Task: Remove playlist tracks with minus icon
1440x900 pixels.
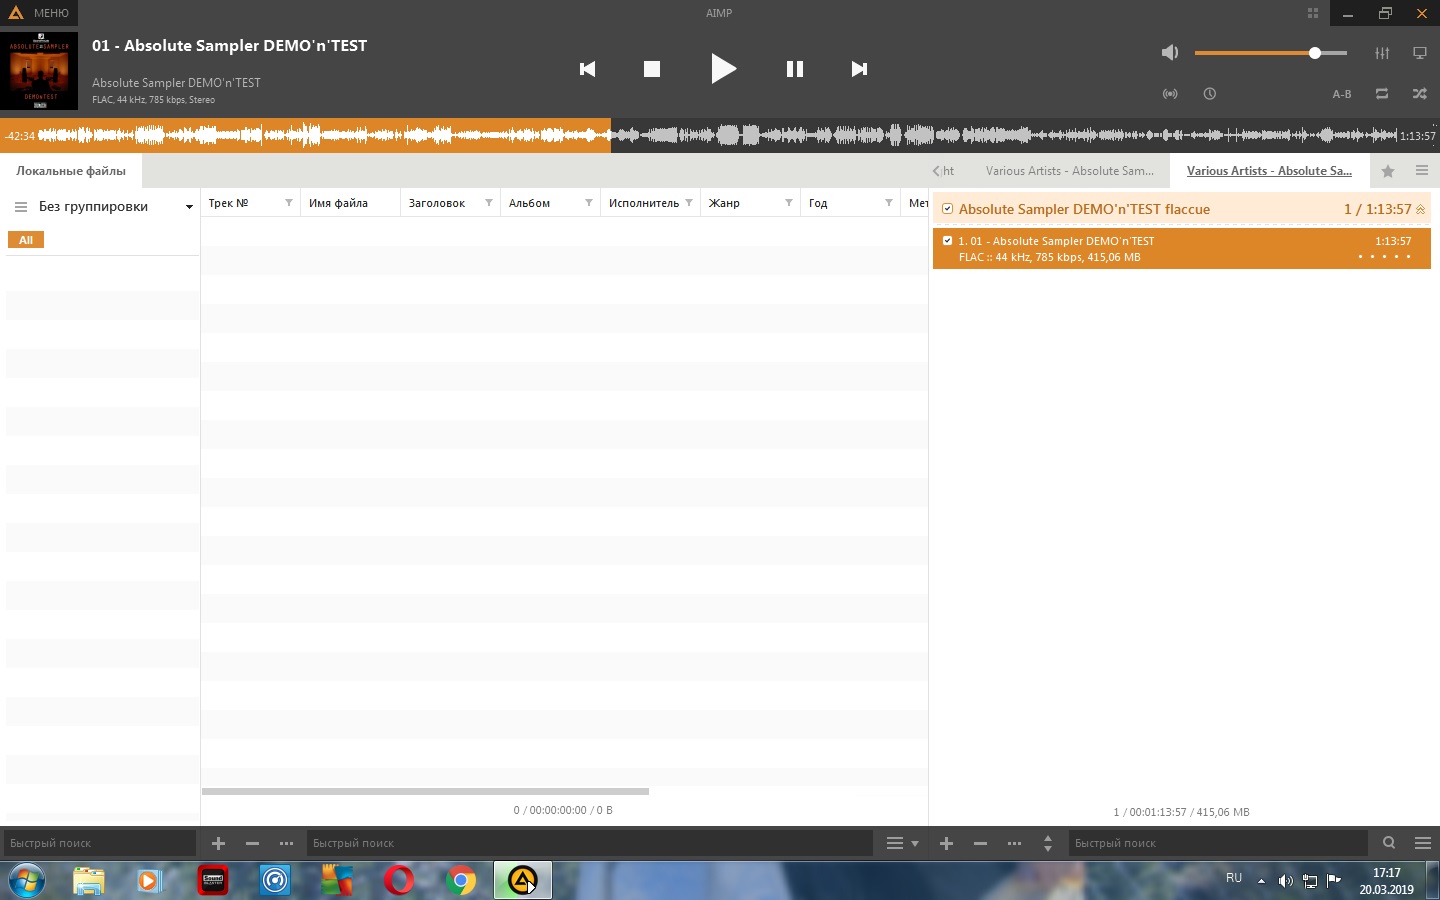Action: (980, 843)
